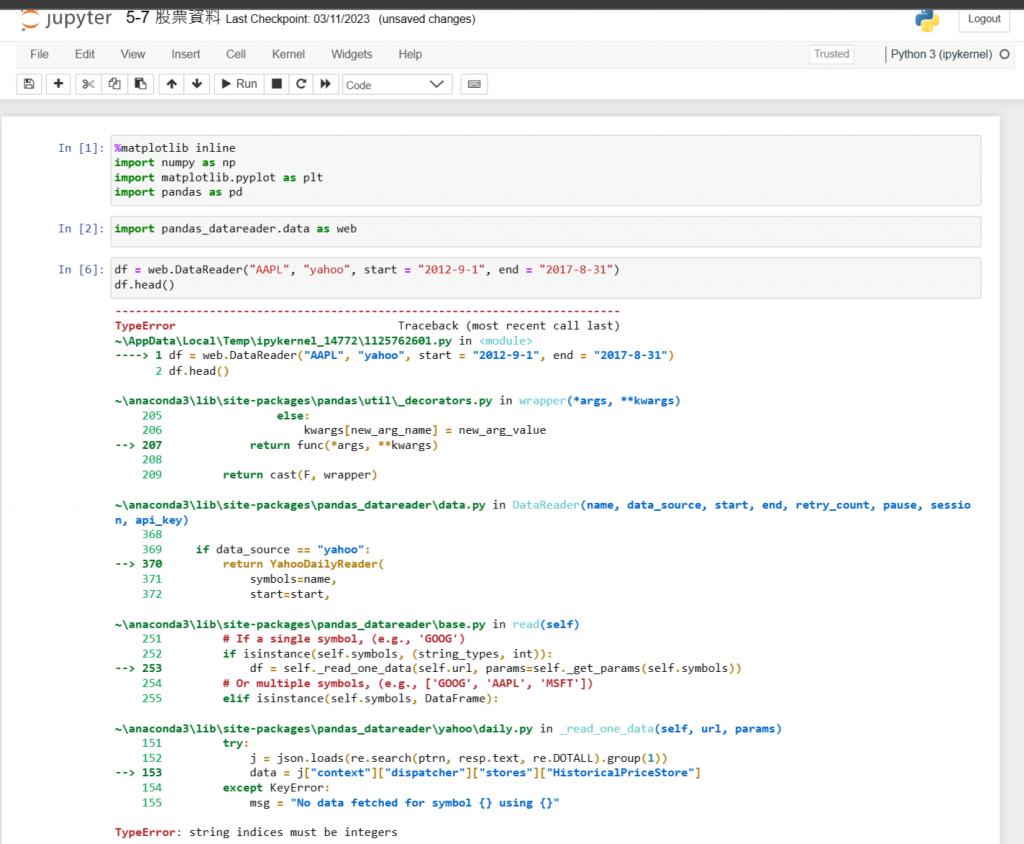Image resolution: width=1024 pixels, height=844 pixels.
Task: Interrupt the kernel with the stop icon
Action: 277,84
